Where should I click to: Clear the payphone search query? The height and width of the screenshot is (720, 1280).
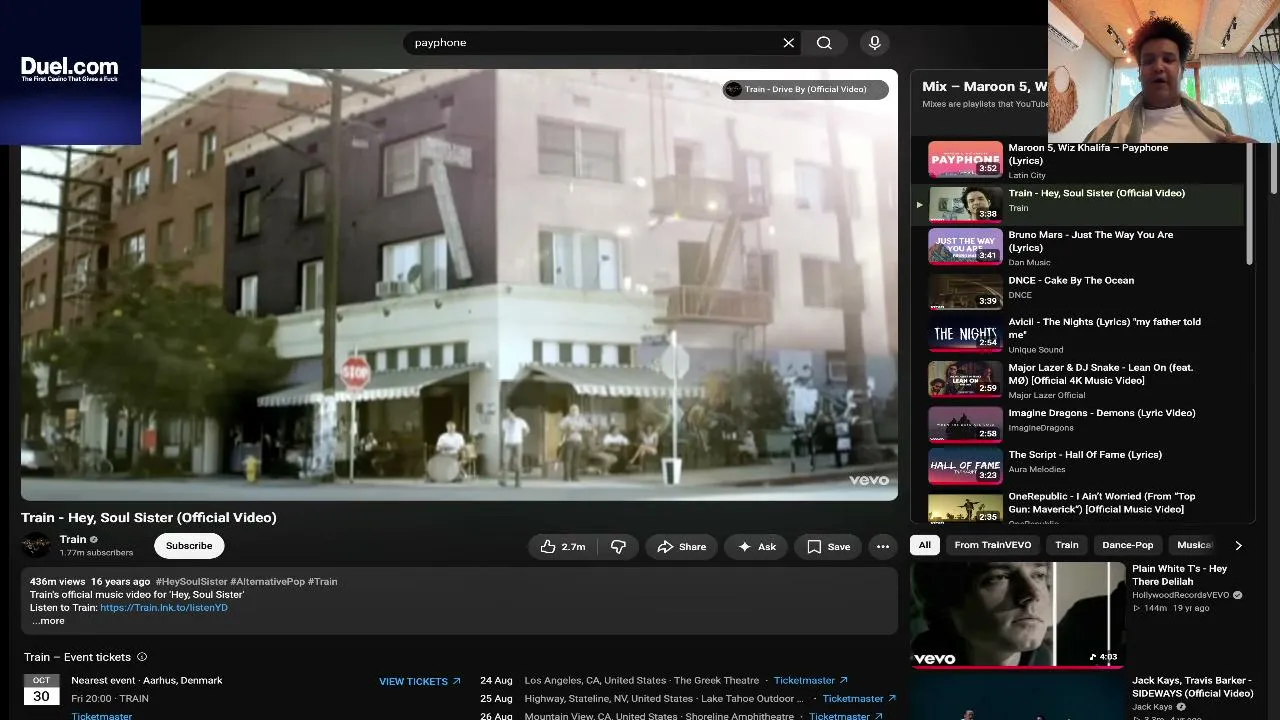coord(788,43)
